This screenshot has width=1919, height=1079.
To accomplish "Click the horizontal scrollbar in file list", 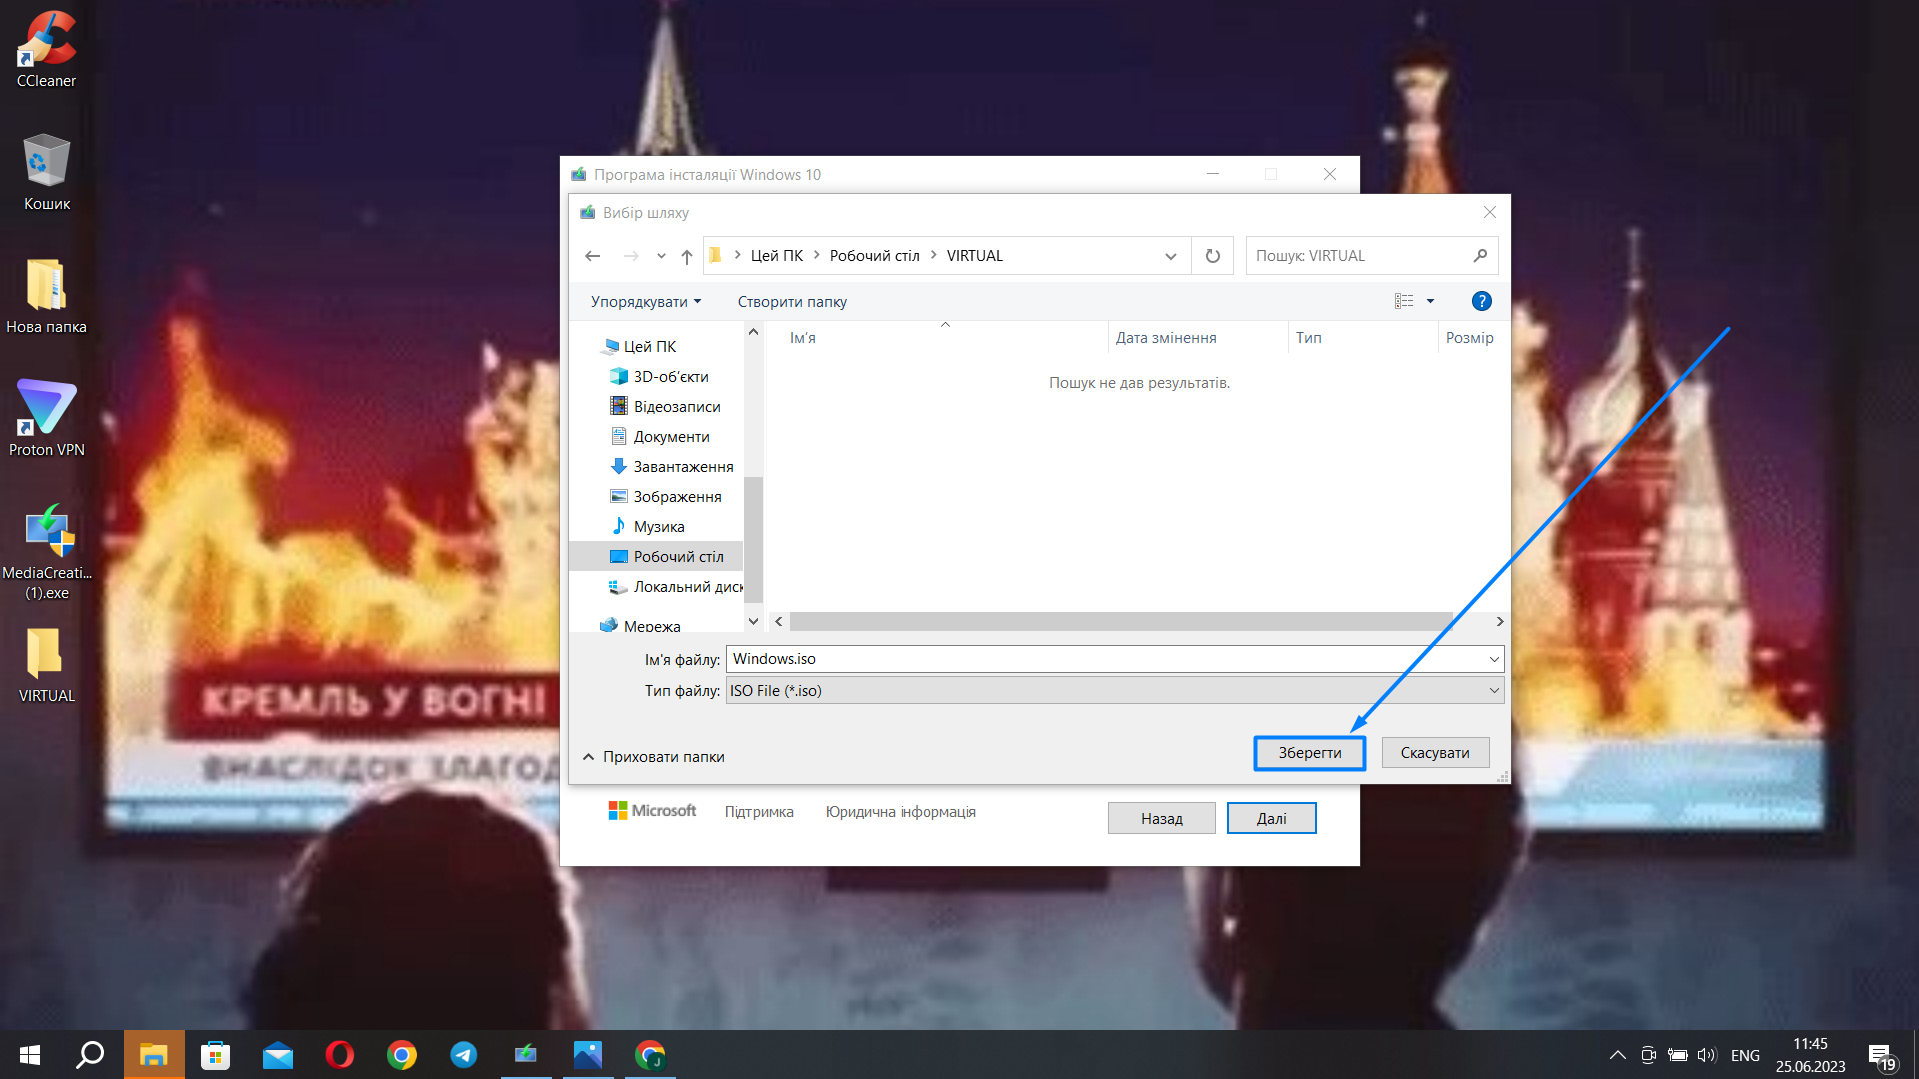I will point(1120,621).
